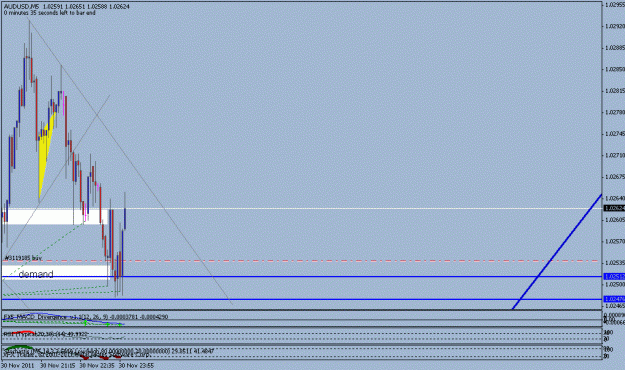Click the black current price label 1.02624

[614, 208]
